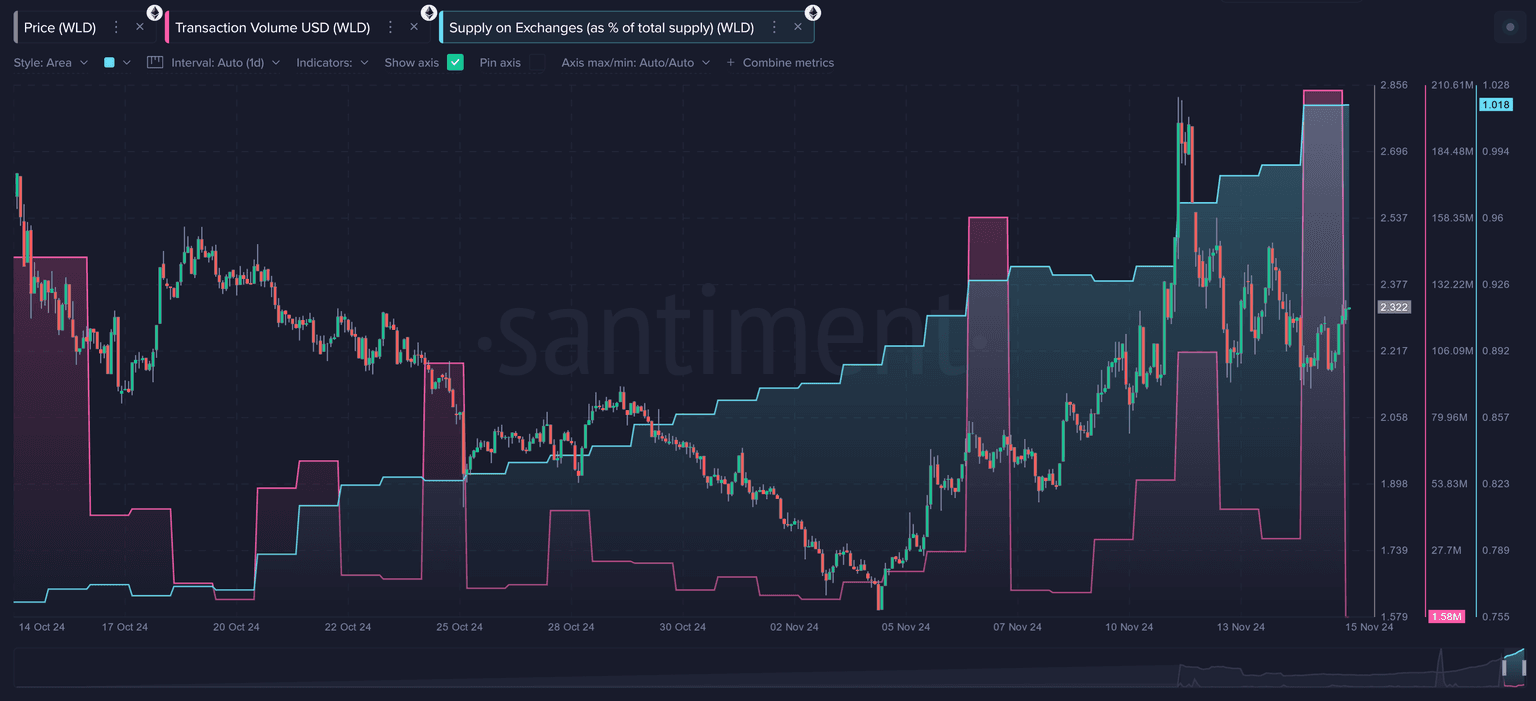Expand the Indicators dropdown
The width and height of the screenshot is (1536, 701).
coord(332,62)
